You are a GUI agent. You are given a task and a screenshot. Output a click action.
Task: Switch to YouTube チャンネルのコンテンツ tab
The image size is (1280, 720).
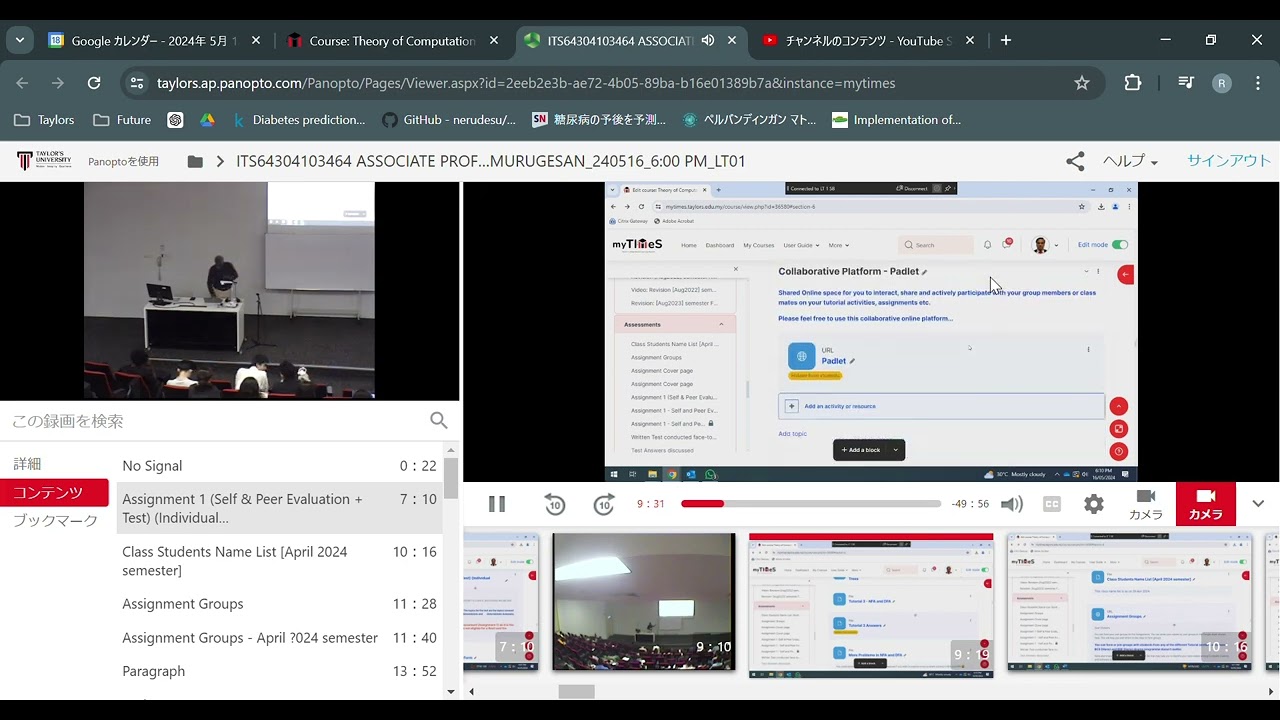pyautogui.click(x=868, y=41)
